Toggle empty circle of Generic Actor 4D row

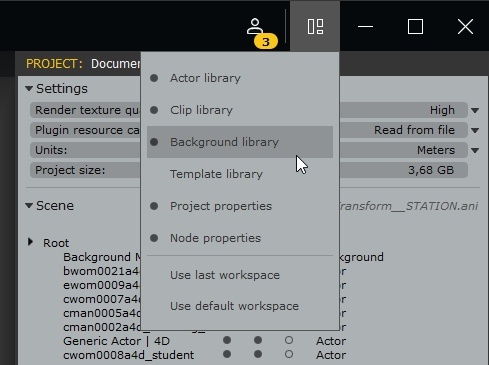tap(289, 340)
